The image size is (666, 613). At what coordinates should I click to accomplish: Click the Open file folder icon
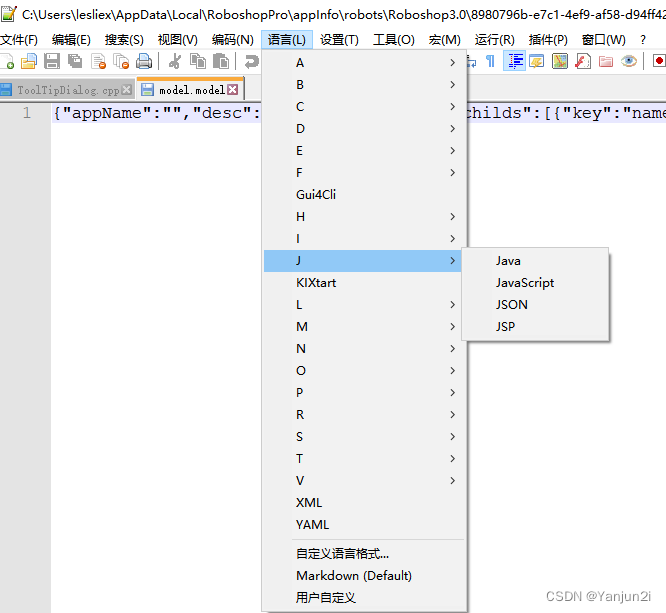tap(29, 61)
